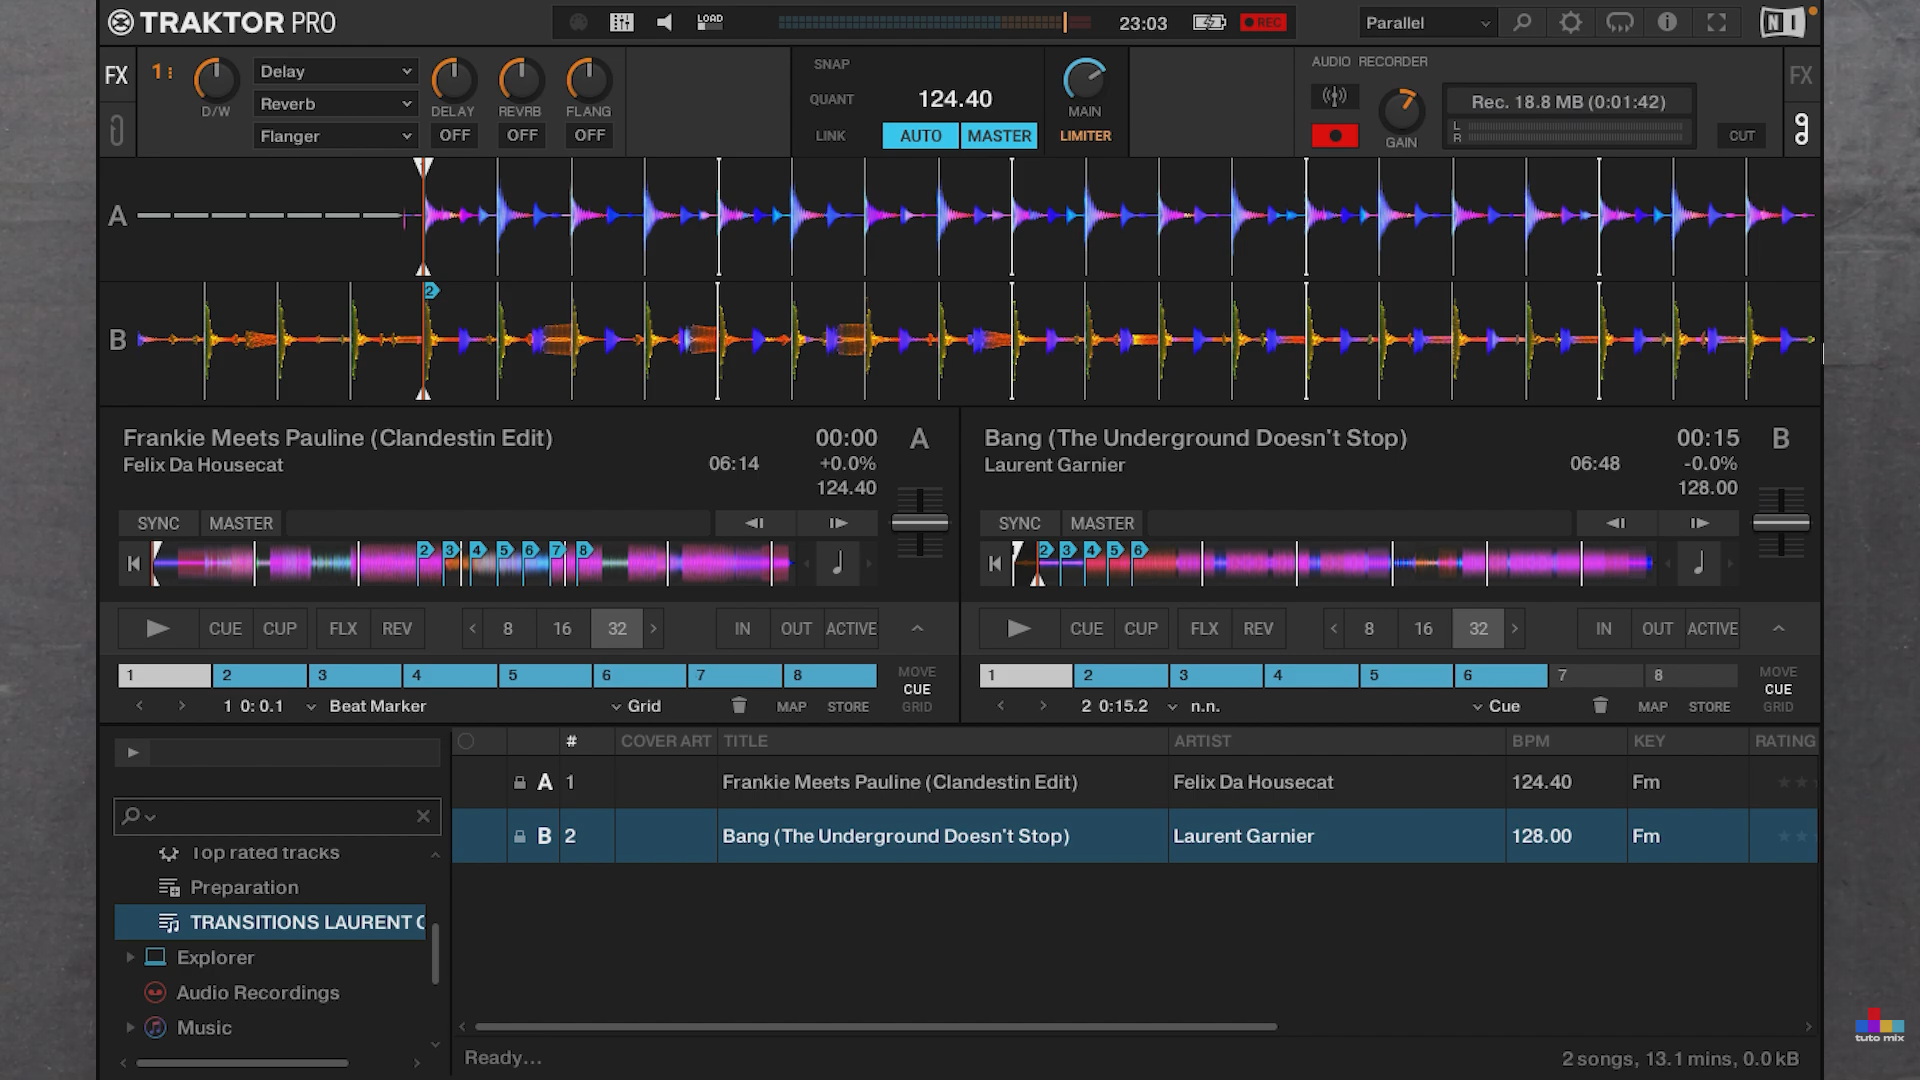Toggle headphones cue icon in header
This screenshot has width=1920, height=1080.
click(x=1619, y=22)
